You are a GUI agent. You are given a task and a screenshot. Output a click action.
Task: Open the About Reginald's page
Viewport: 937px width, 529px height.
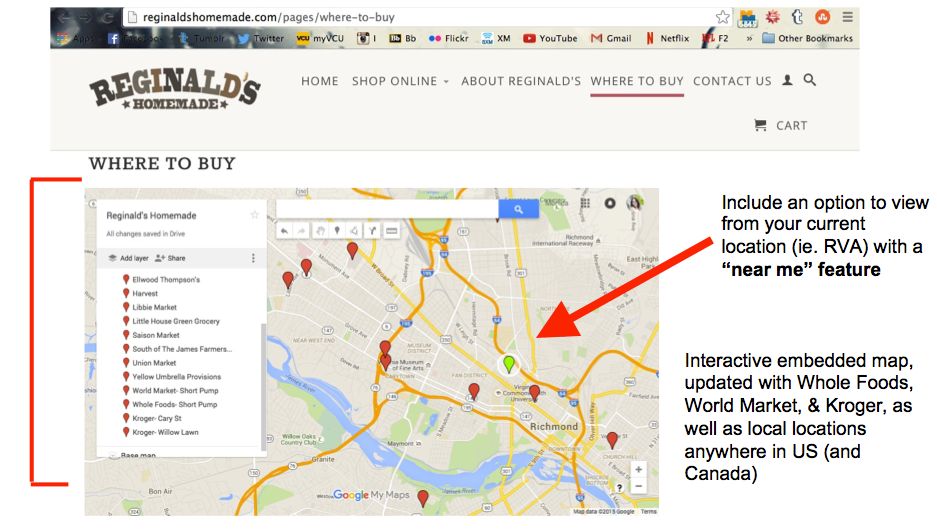pos(520,81)
